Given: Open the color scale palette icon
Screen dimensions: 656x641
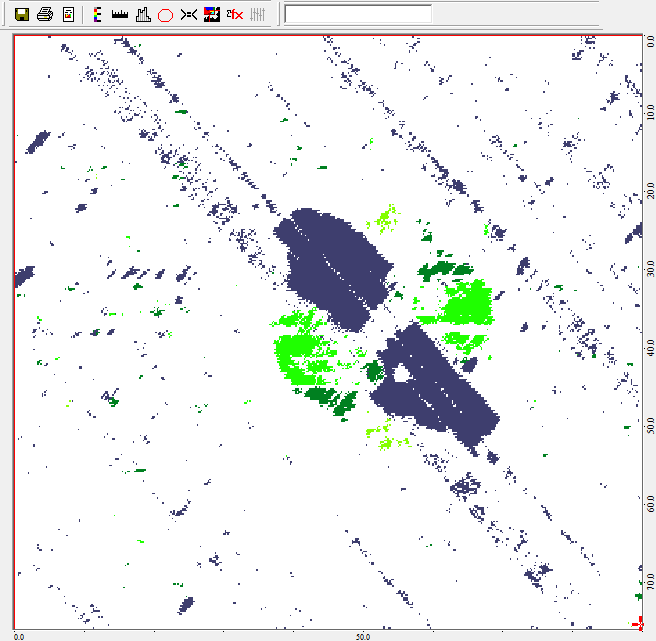Looking at the screenshot, I should (97, 14).
